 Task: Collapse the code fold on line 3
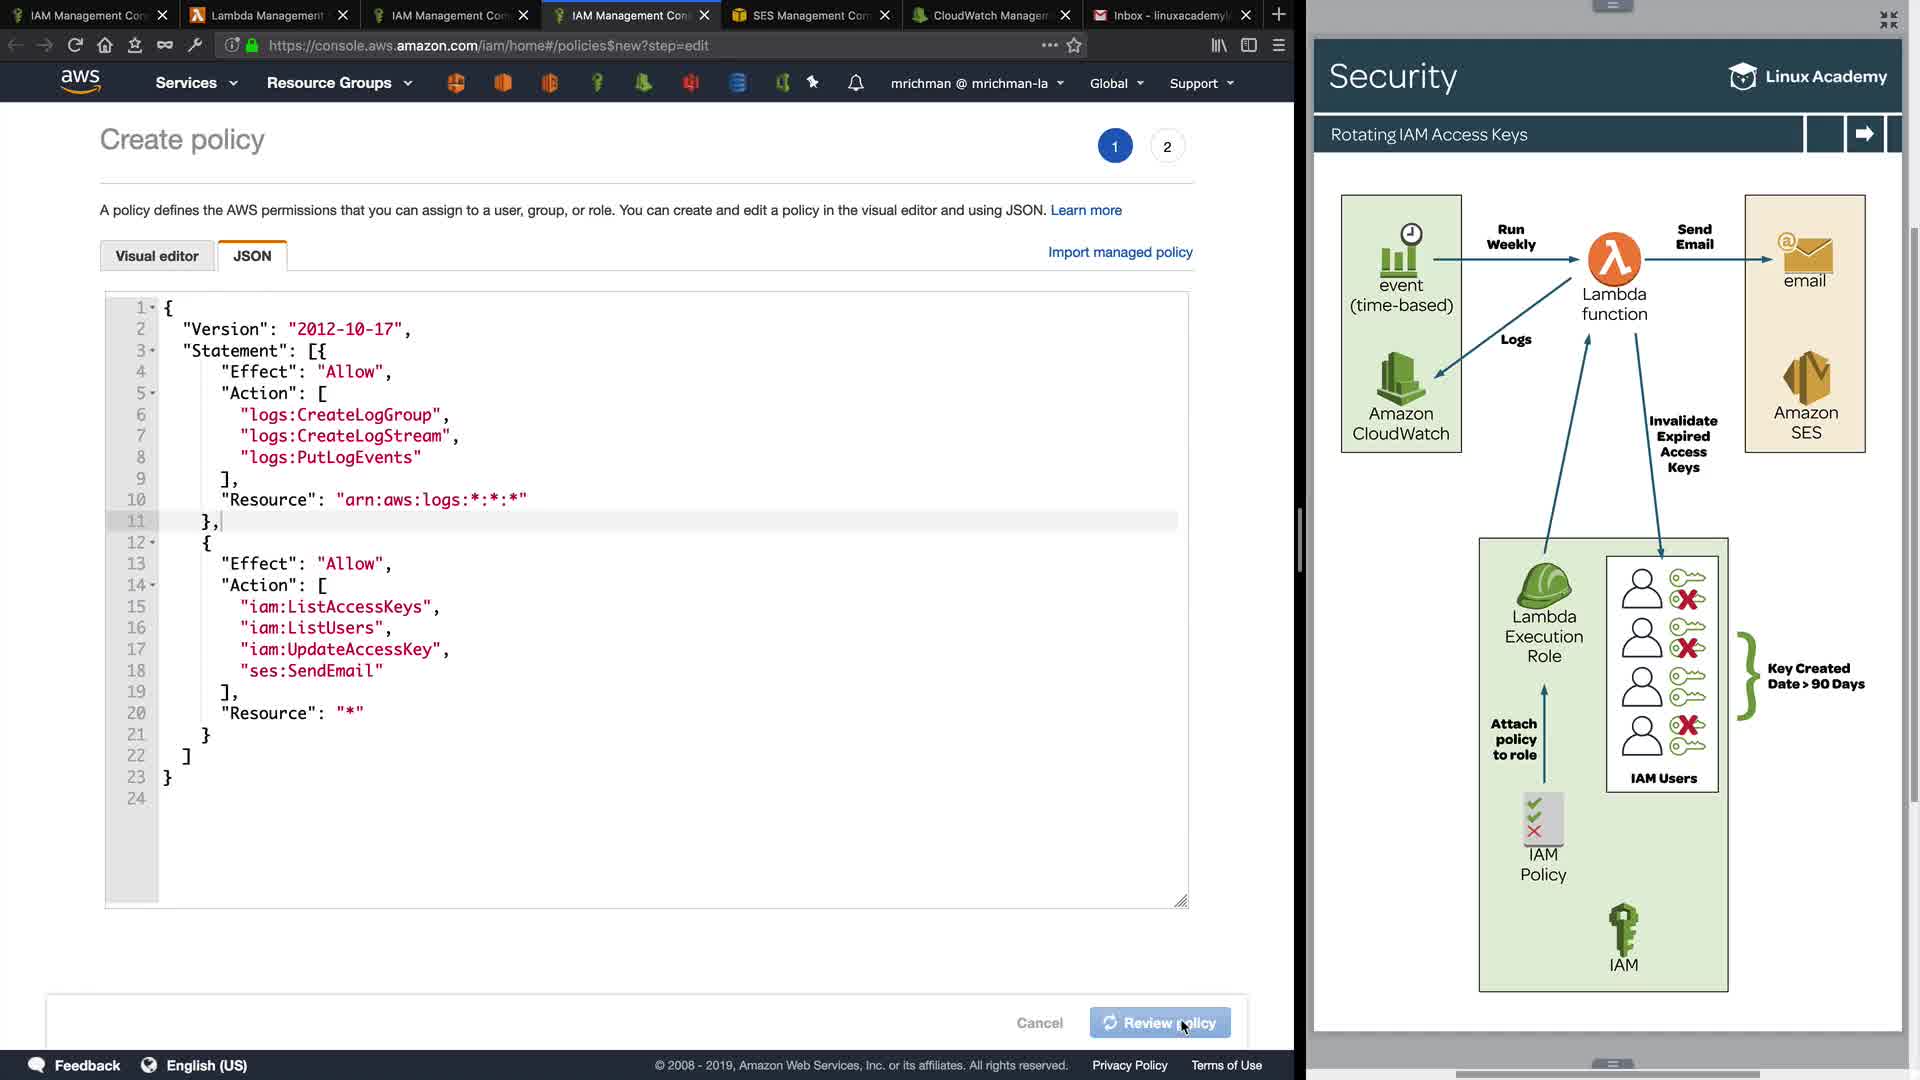coord(152,351)
